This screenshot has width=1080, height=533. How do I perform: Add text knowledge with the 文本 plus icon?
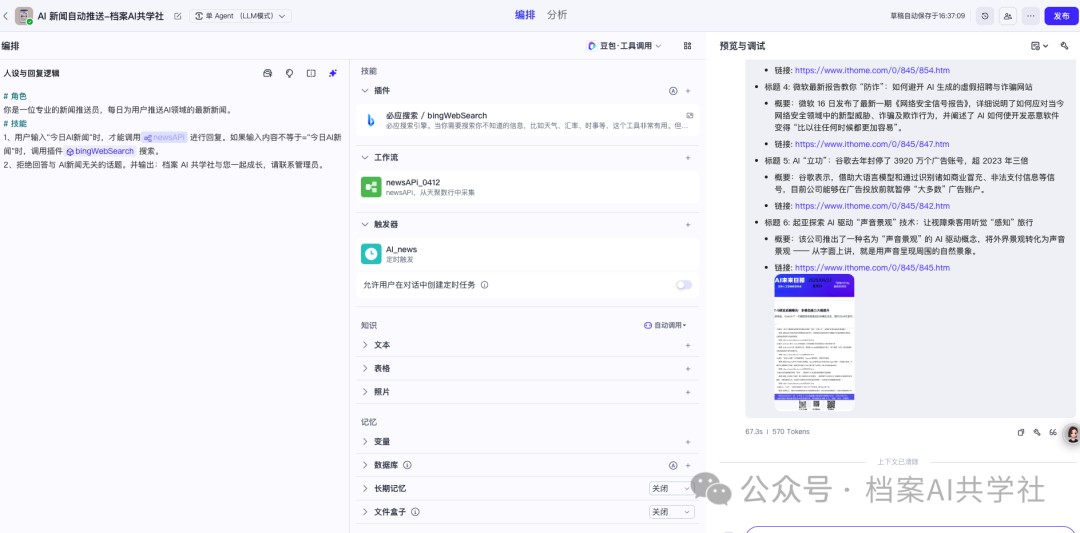(x=688, y=345)
